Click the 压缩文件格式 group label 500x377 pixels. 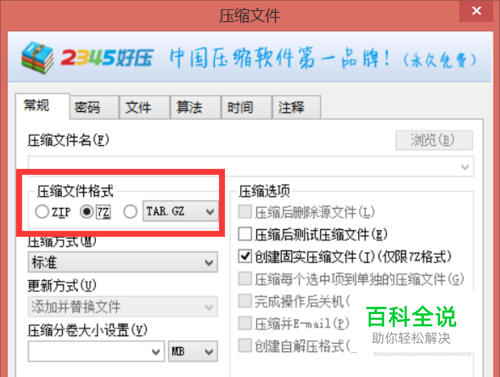pyautogui.click(x=75, y=191)
